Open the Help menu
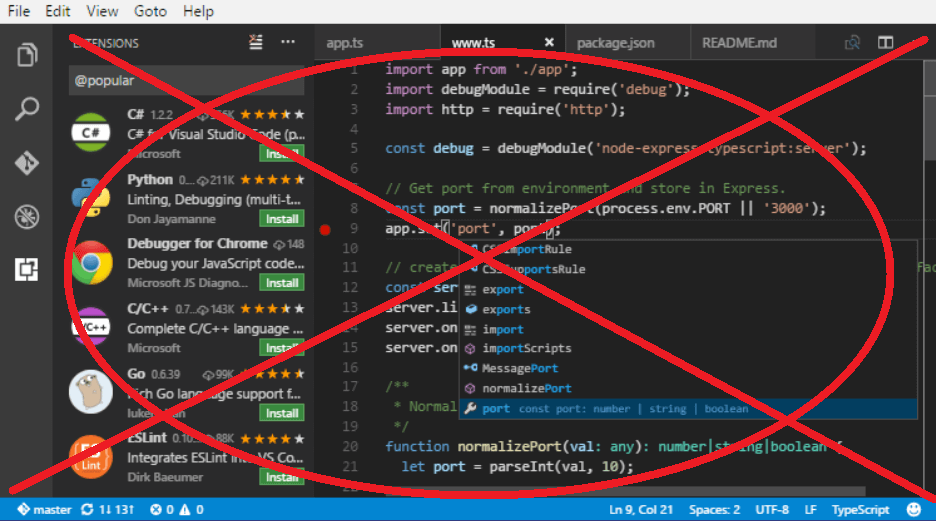This screenshot has height=521, width=936. click(198, 11)
